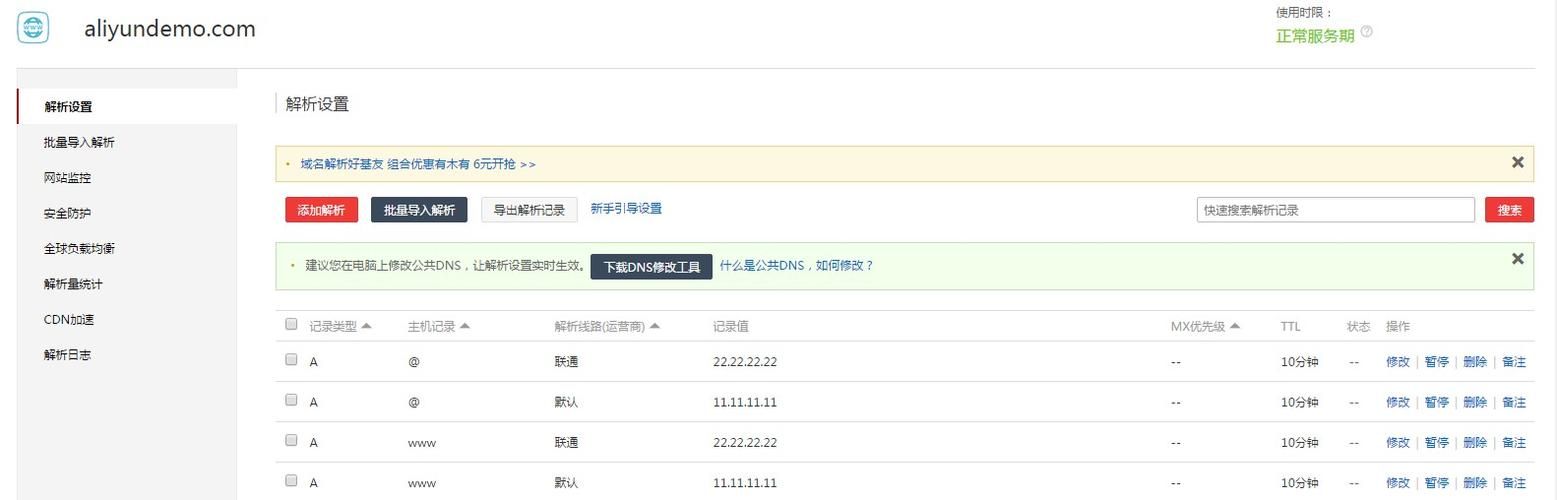Open the 新手引导设置 link

tap(626, 208)
